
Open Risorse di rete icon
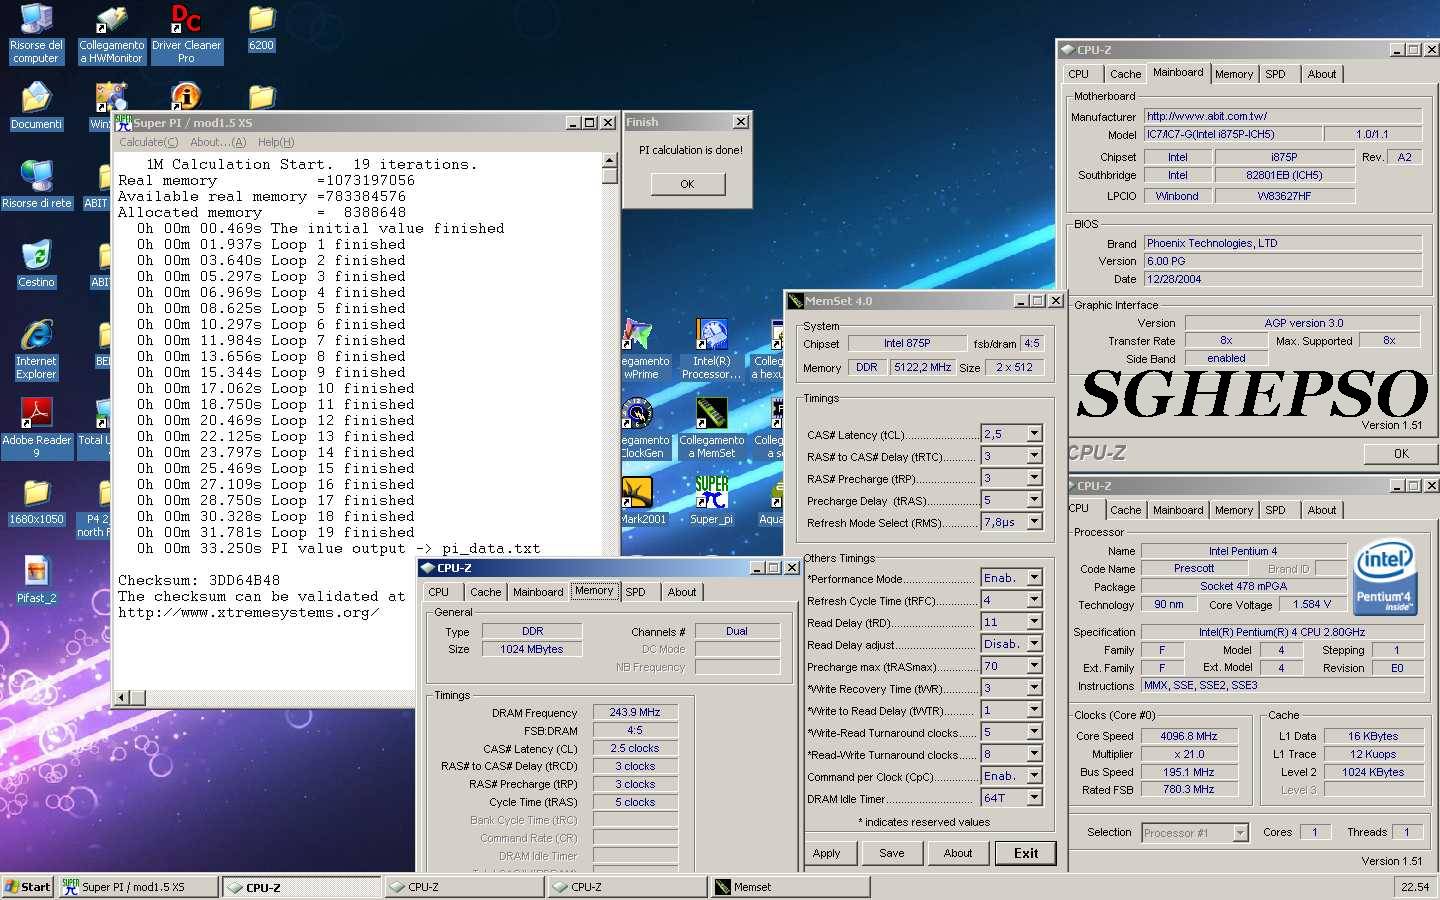point(36,185)
